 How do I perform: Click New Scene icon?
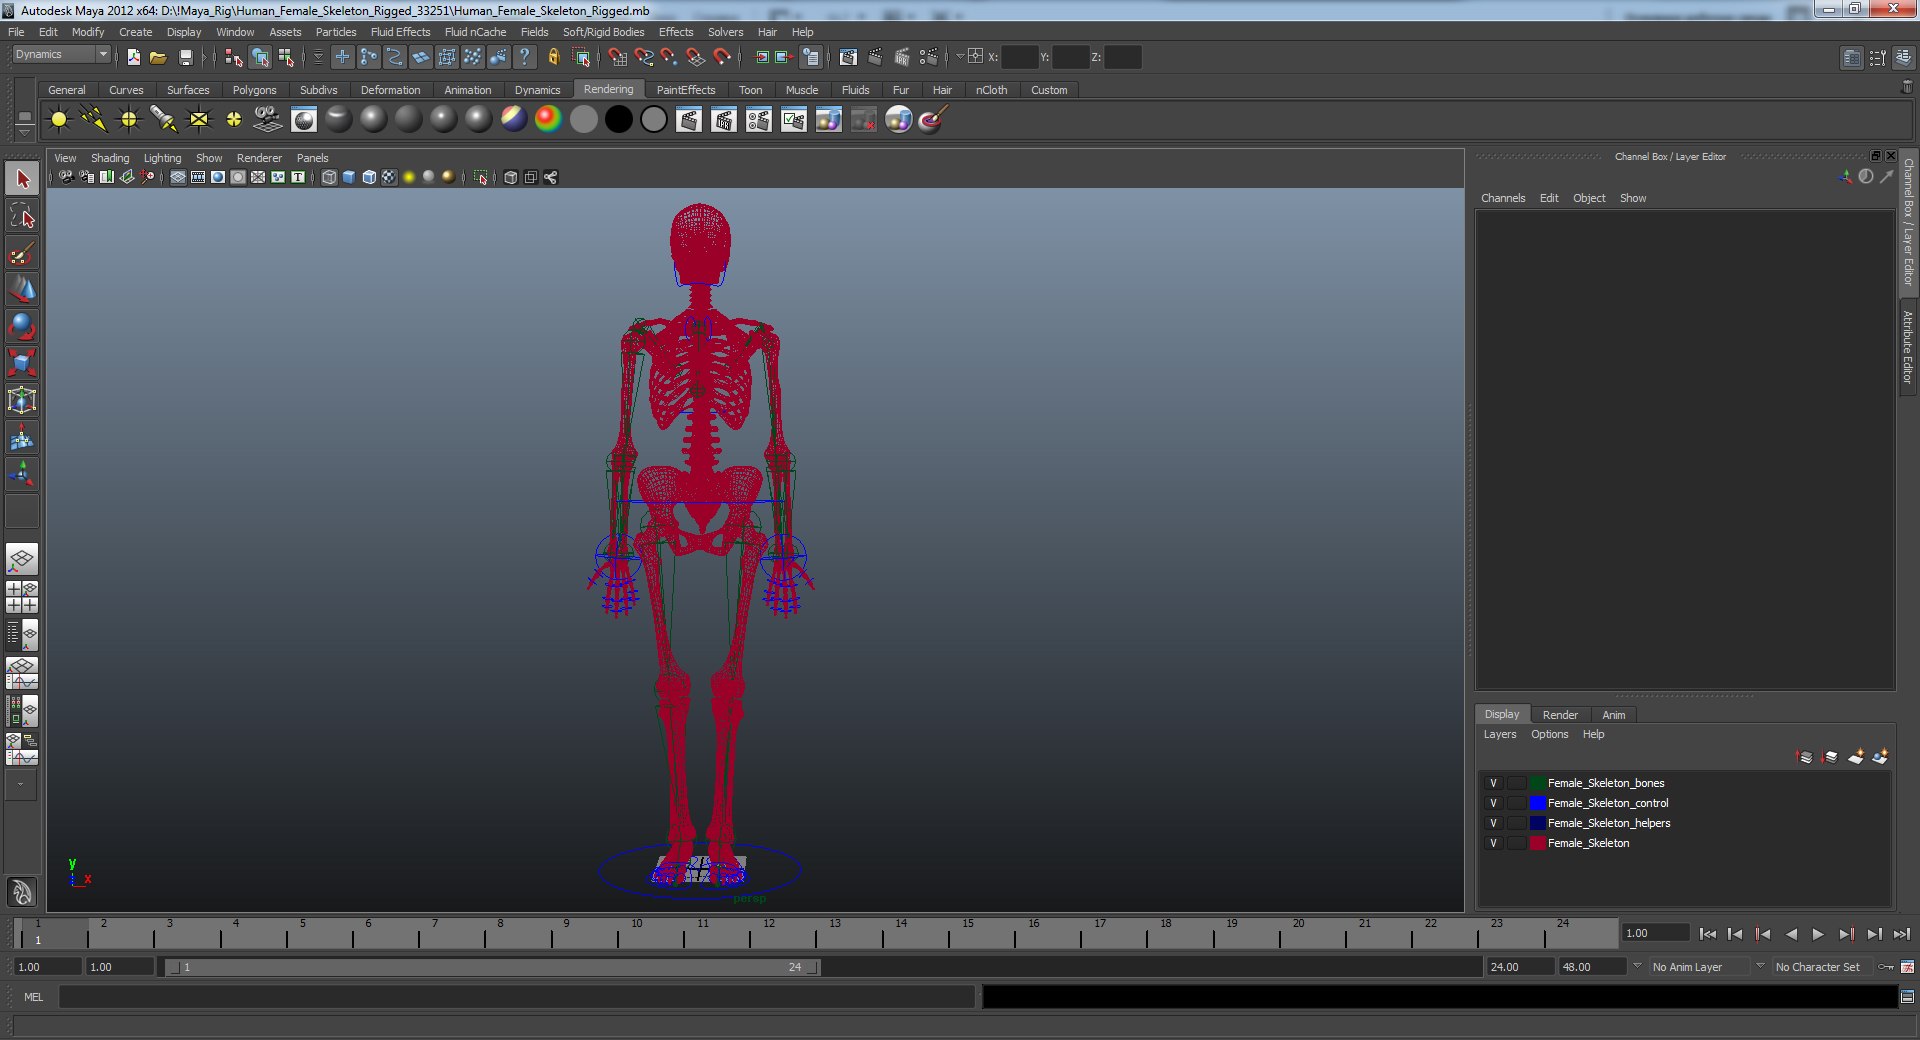click(x=133, y=57)
